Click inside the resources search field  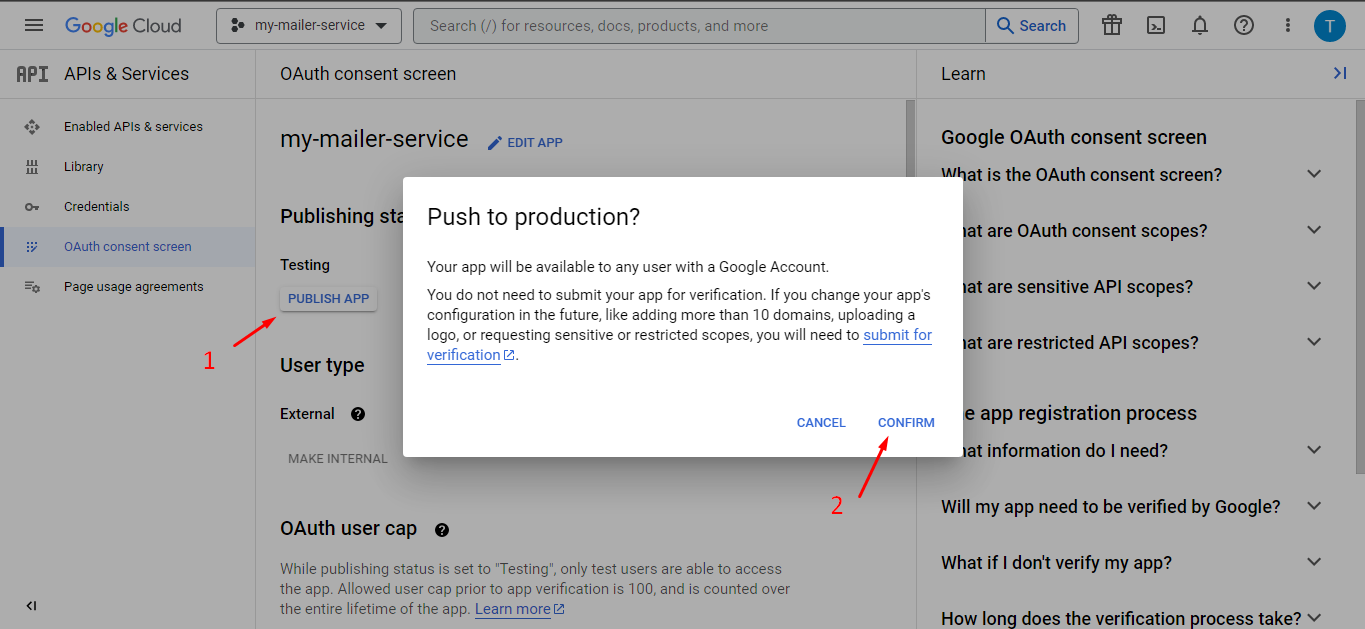pos(700,25)
